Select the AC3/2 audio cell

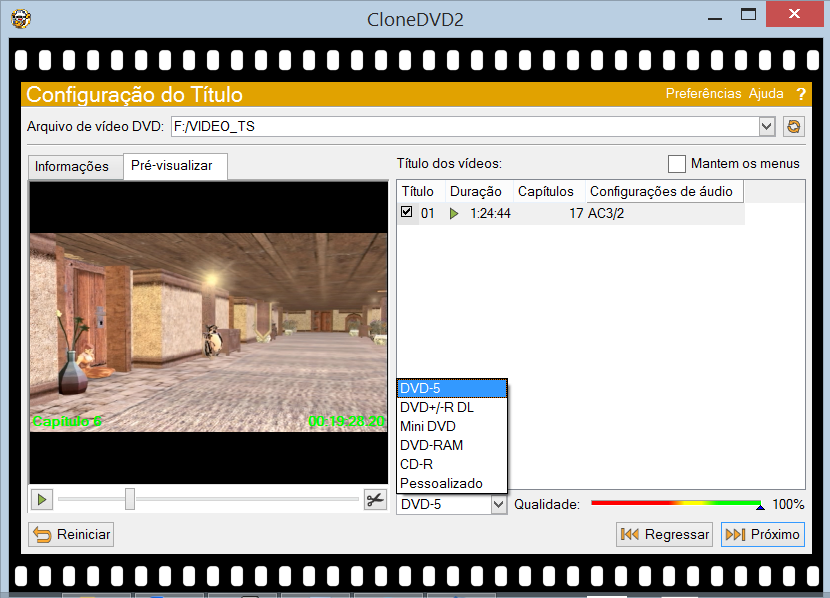tap(606, 214)
